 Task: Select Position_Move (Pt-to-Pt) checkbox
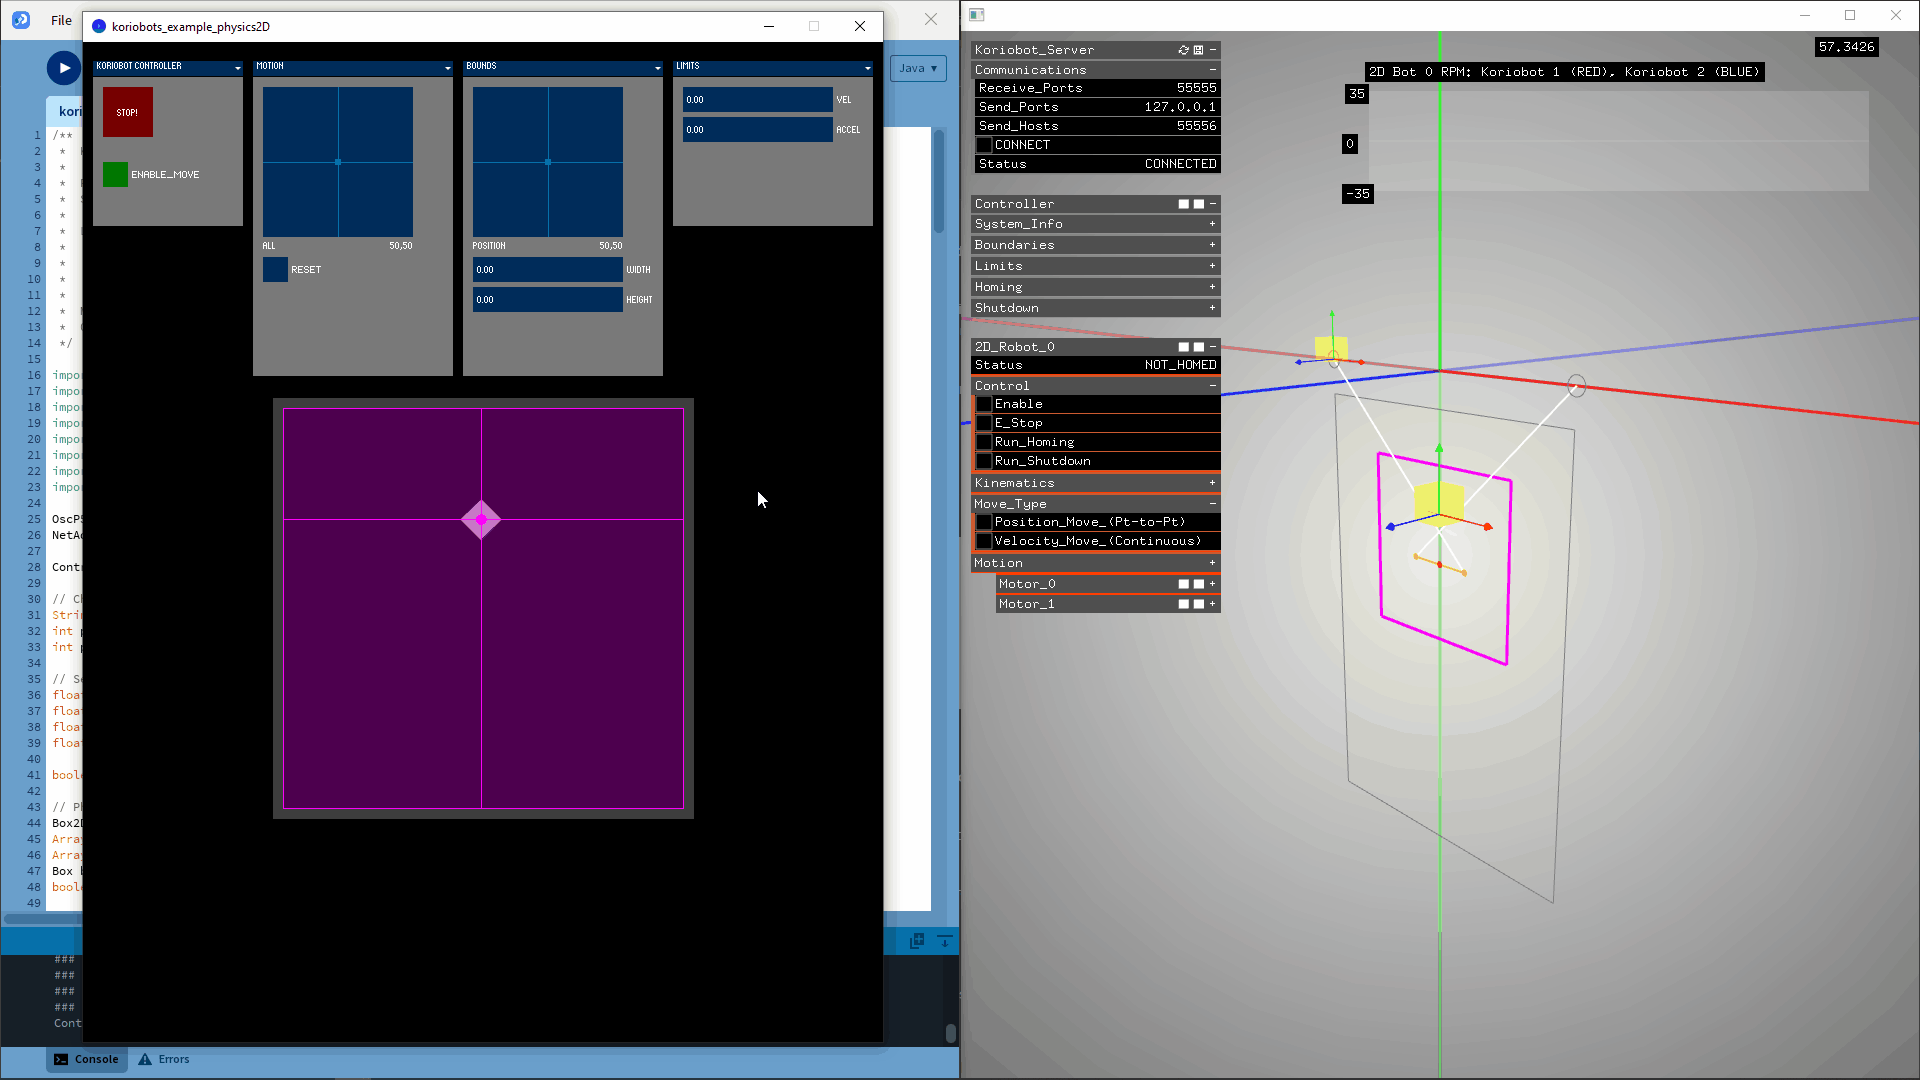(x=984, y=522)
